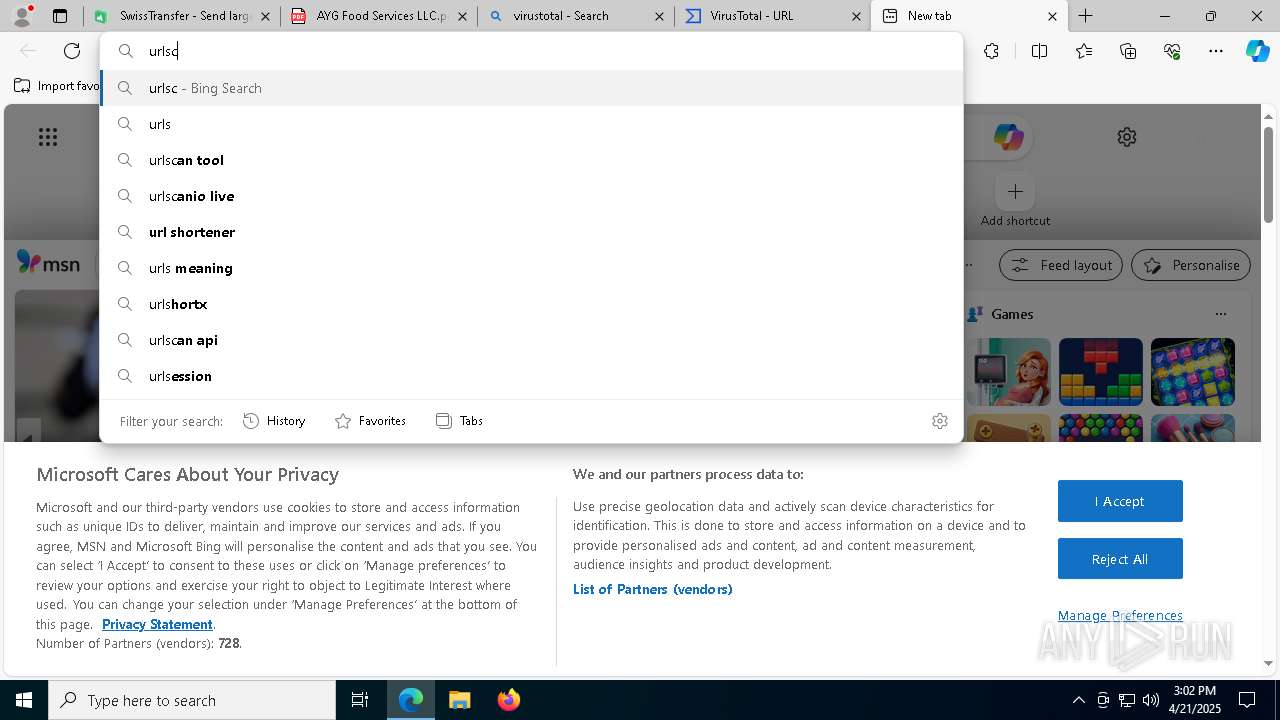
Task: Select the 'urls' suggestion
Action: pyautogui.click(x=531, y=124)
